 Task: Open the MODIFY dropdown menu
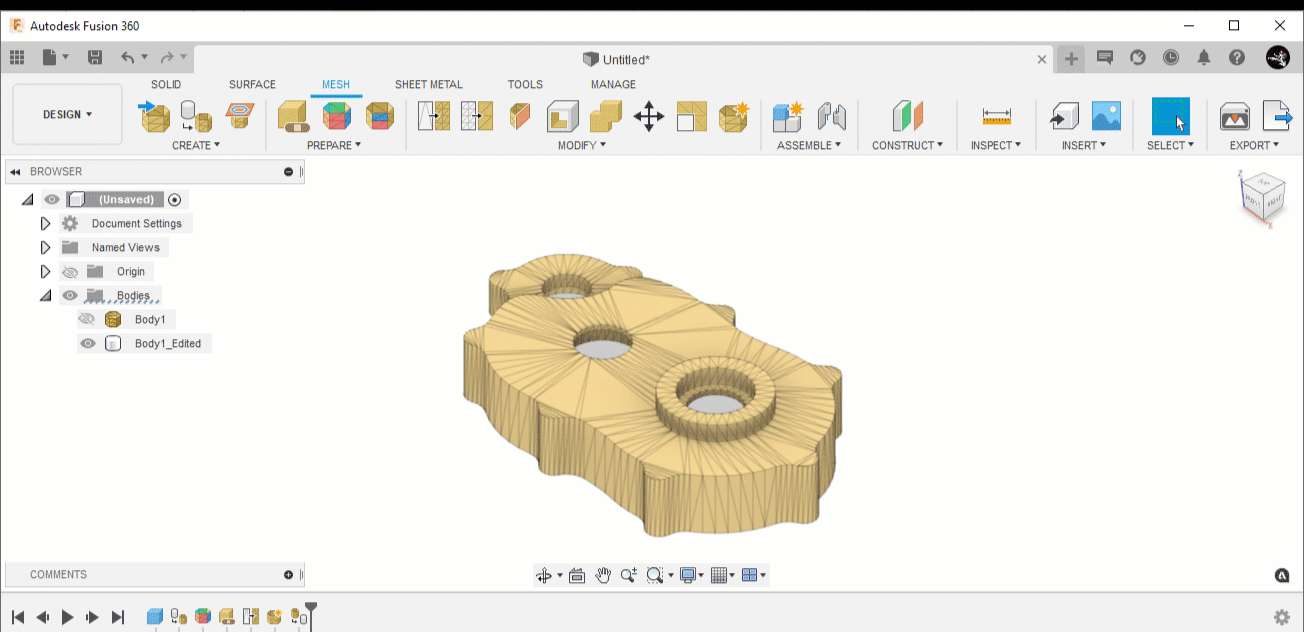click(x=582, y=146)
